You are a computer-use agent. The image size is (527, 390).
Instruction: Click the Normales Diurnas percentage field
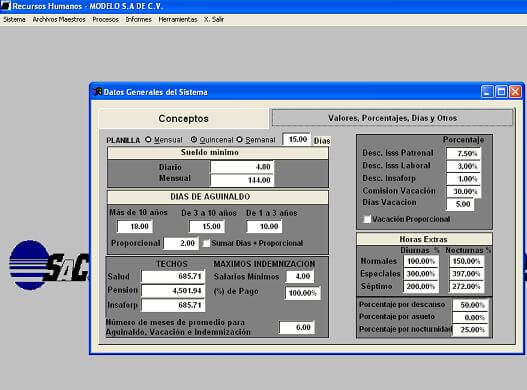pyautogui.click(x=421, y=261)
